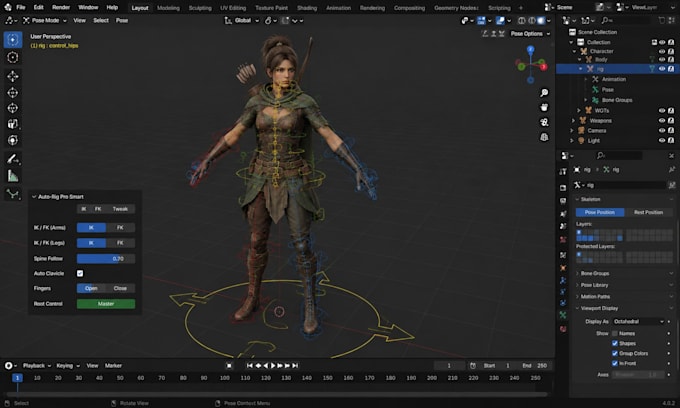Image resolution: width=680 pixels, height=408 pixels.
Task: Click the Rest Position button
Action: 648,212
